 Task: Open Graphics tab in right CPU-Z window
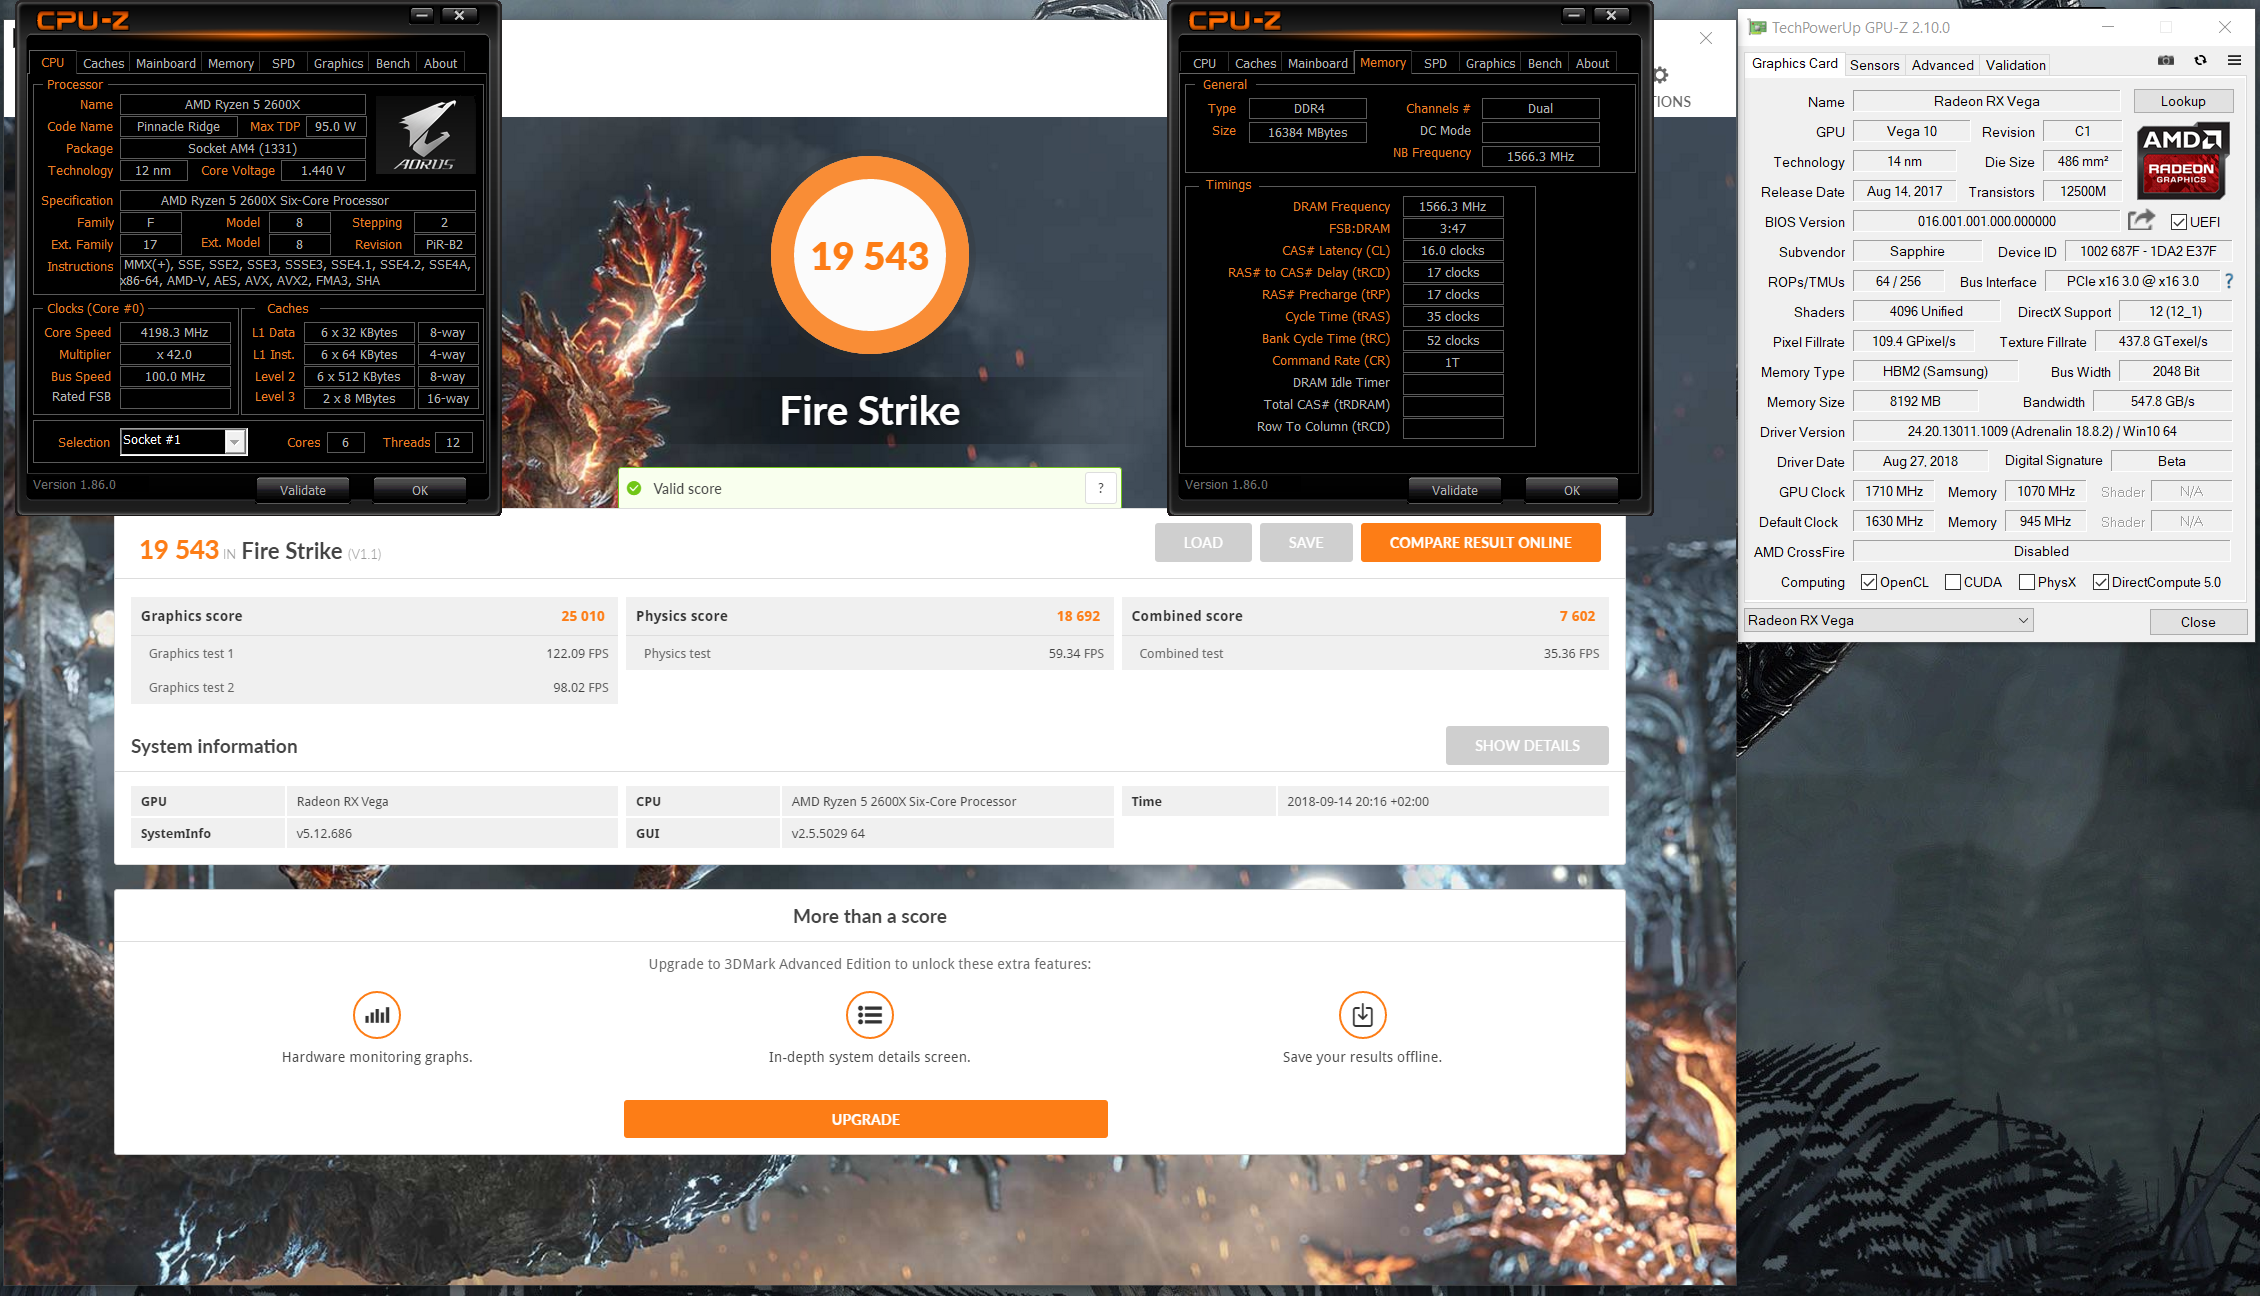[x=1490, y=63]
